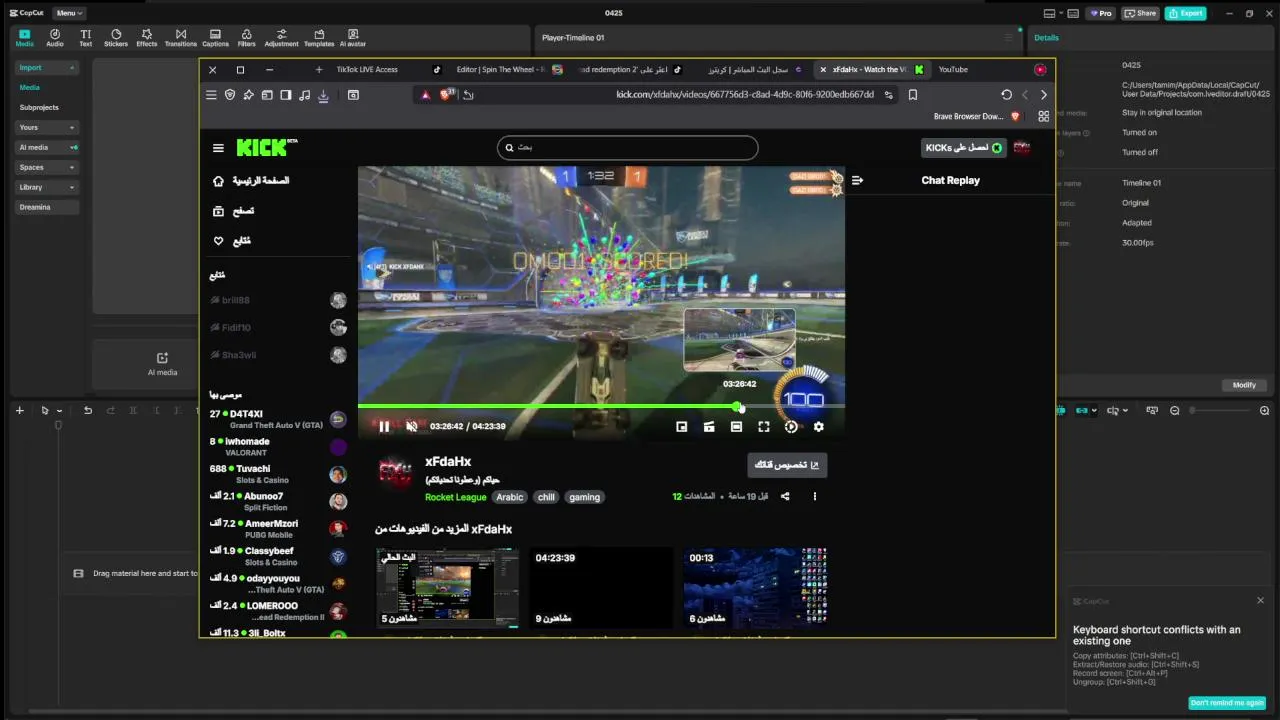Open Kick hamburger sidebar menu
Screen dimensions: 1280x720
tap(218, 148)
